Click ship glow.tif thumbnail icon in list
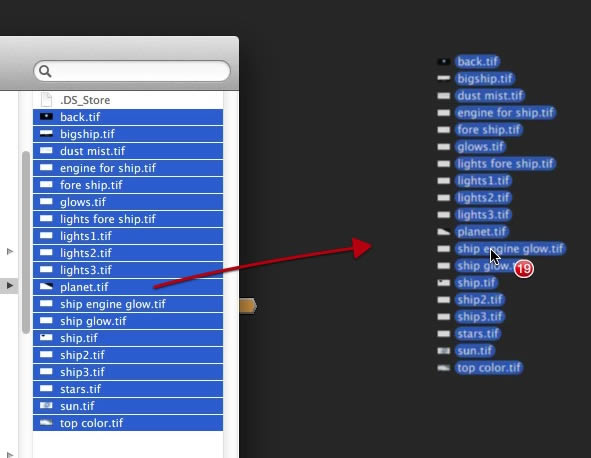Viewport: 591px width, 458px height. coord(46,320)
